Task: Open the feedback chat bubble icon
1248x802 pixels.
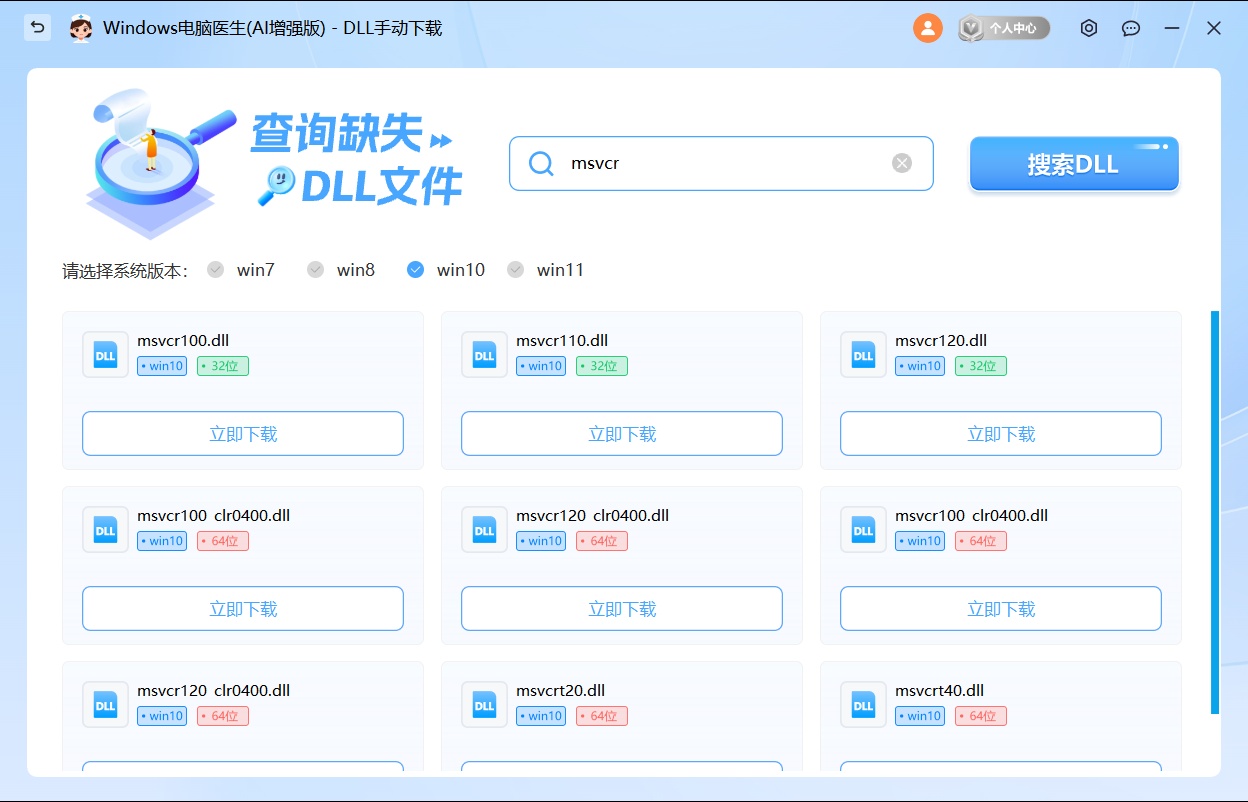Action: pyautogui.click(x=1131, y=28)
